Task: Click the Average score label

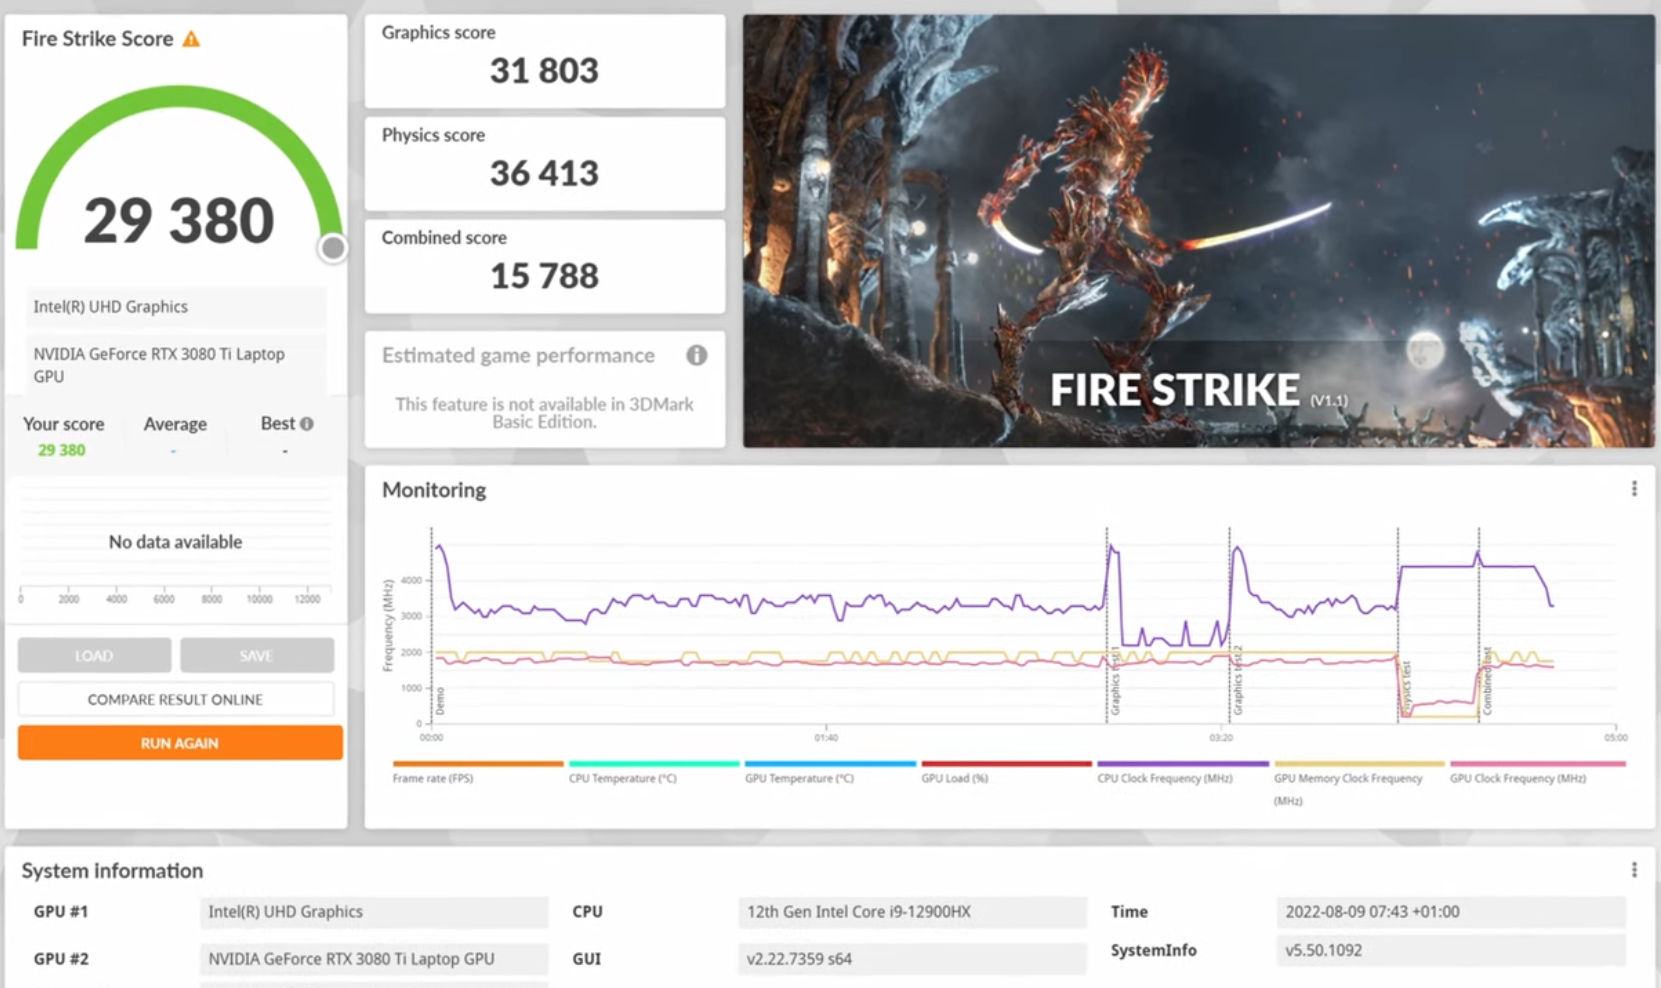Action: (175, 424)
